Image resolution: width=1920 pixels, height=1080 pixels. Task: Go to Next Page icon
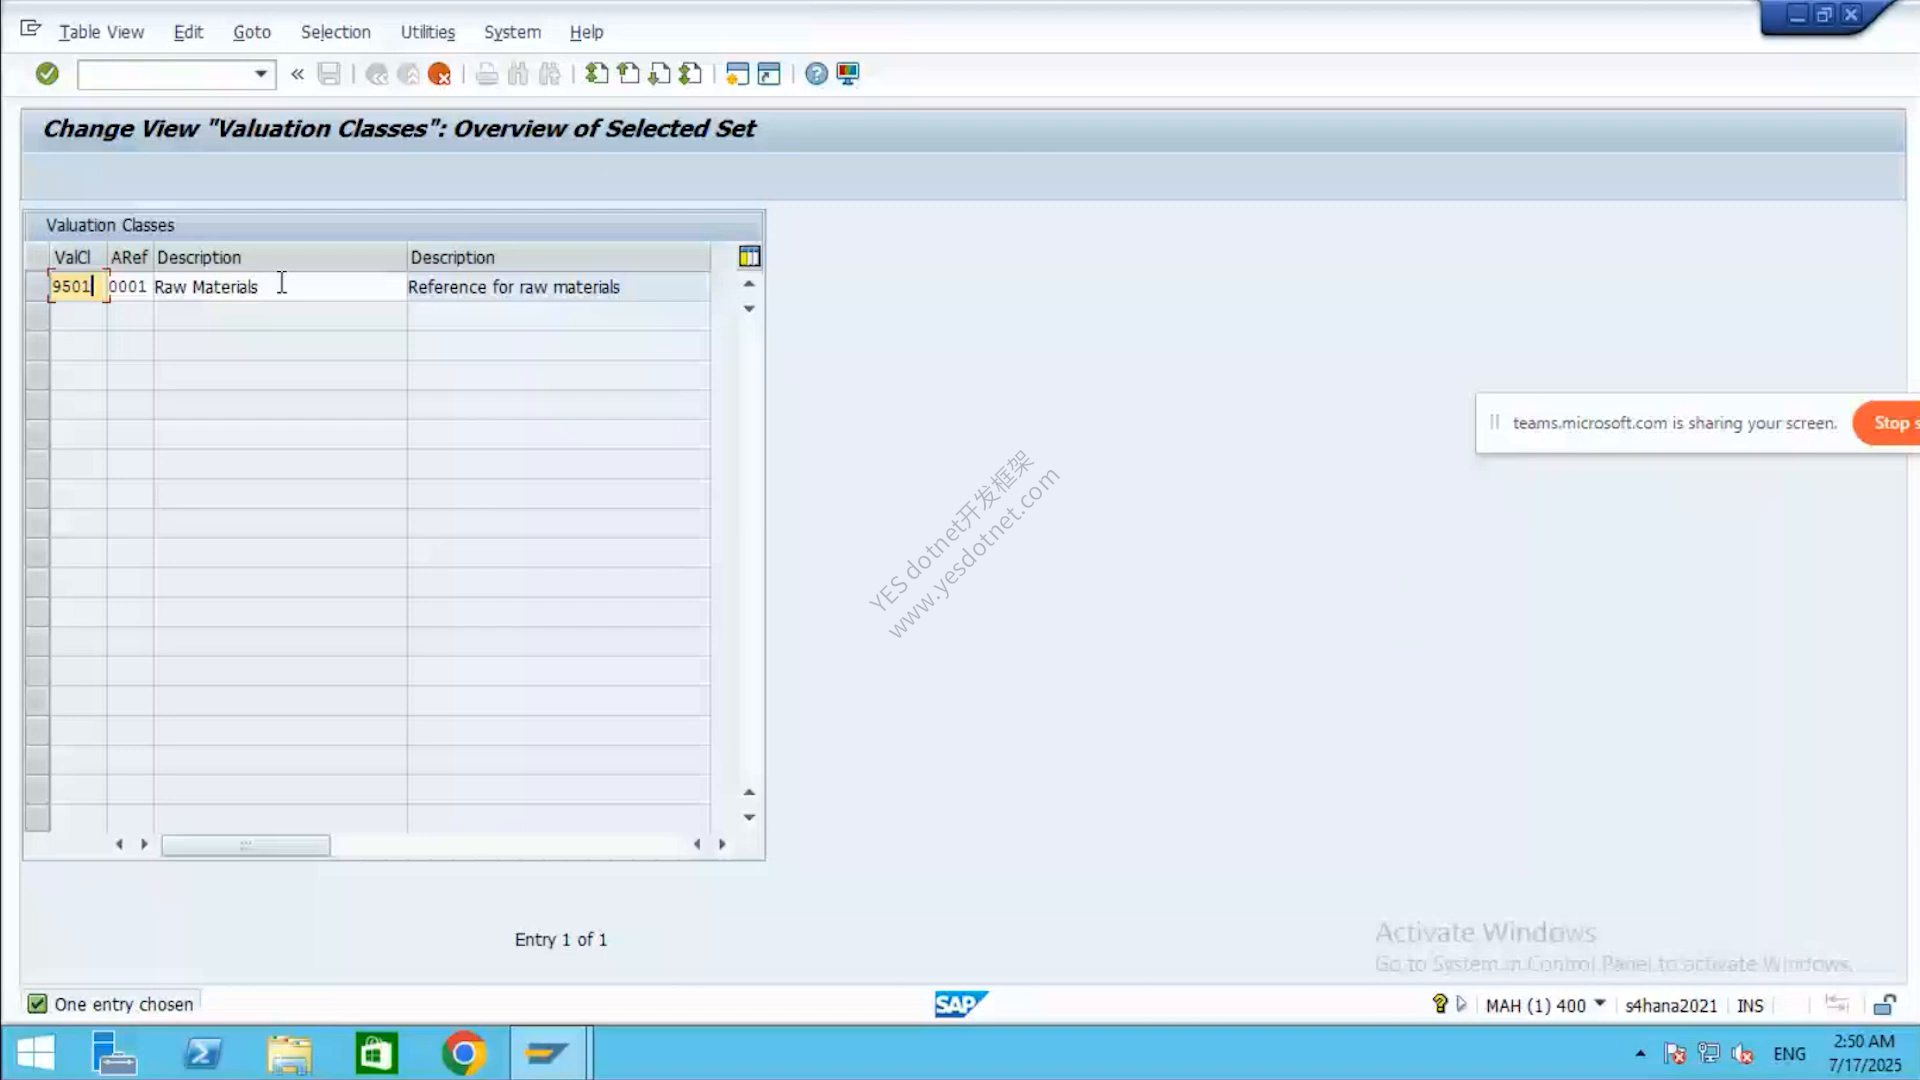(x=659, y=74)
